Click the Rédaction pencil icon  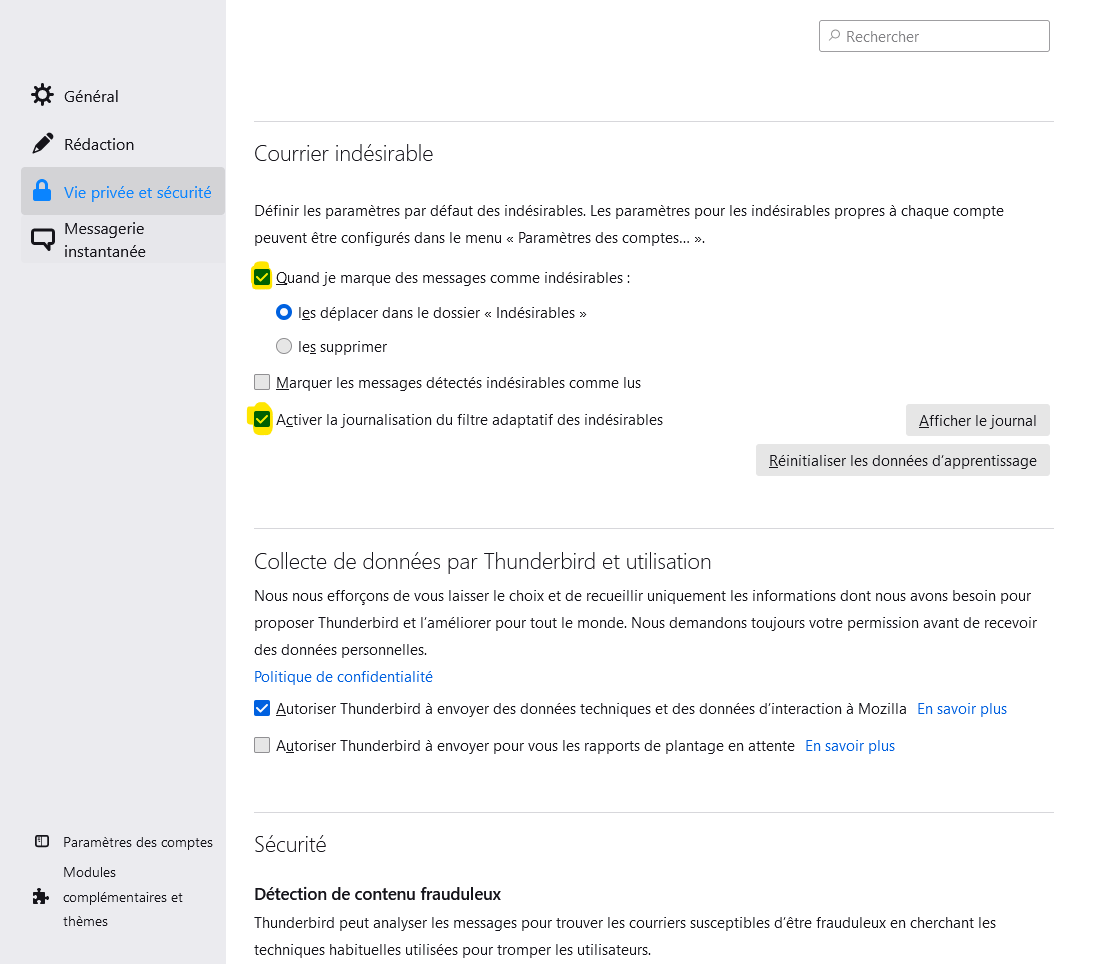[42, 144]
